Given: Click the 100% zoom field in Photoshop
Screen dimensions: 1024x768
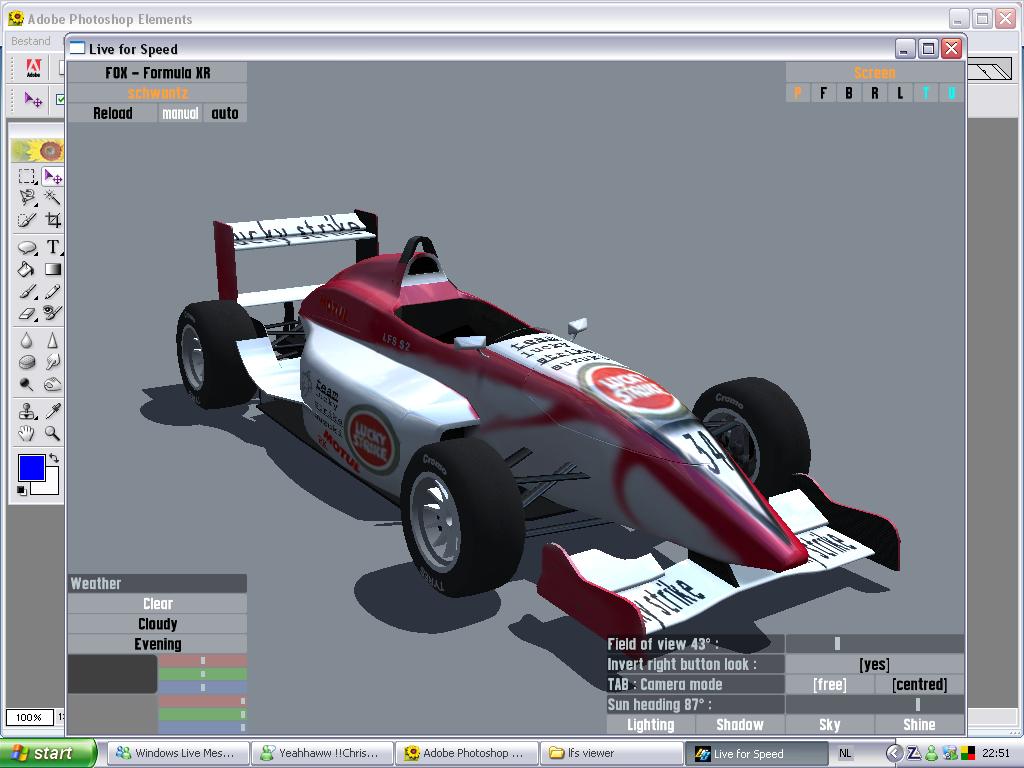Looking at the screenshot, I should 29,717.
